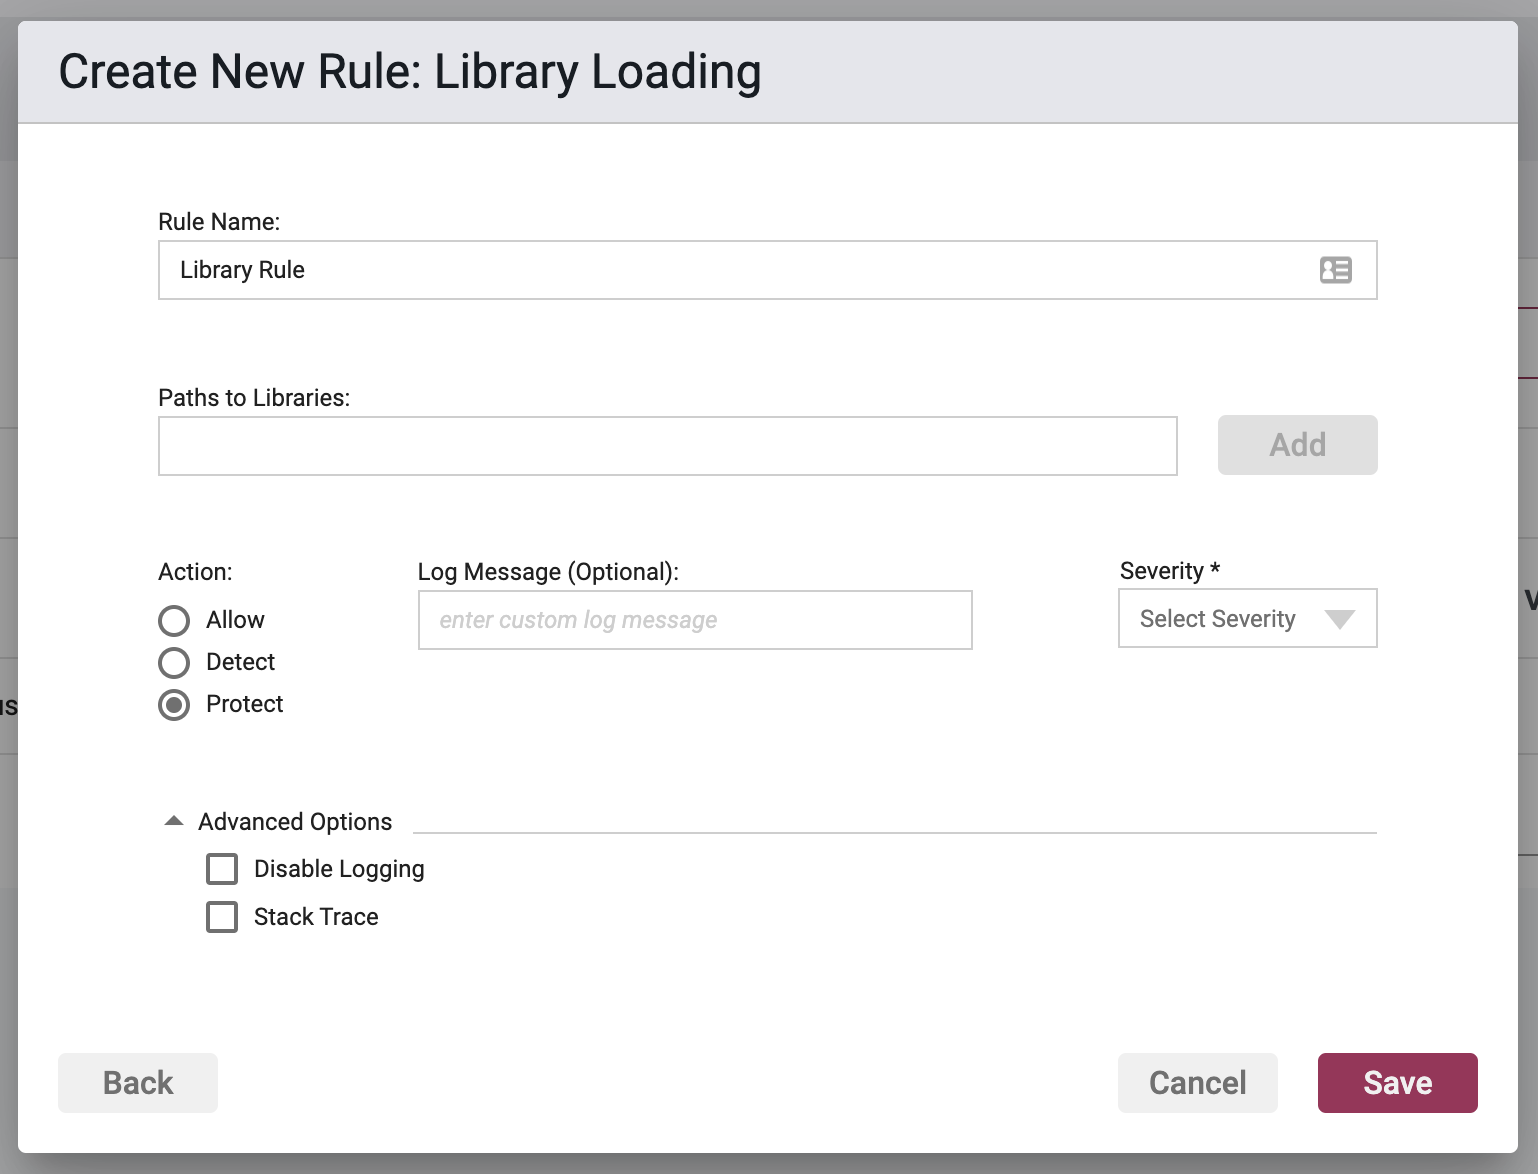Viewport: 1538px width, 1174px height.
Task: Open the Select Severity dropdown
Action: click(1247, 618)
